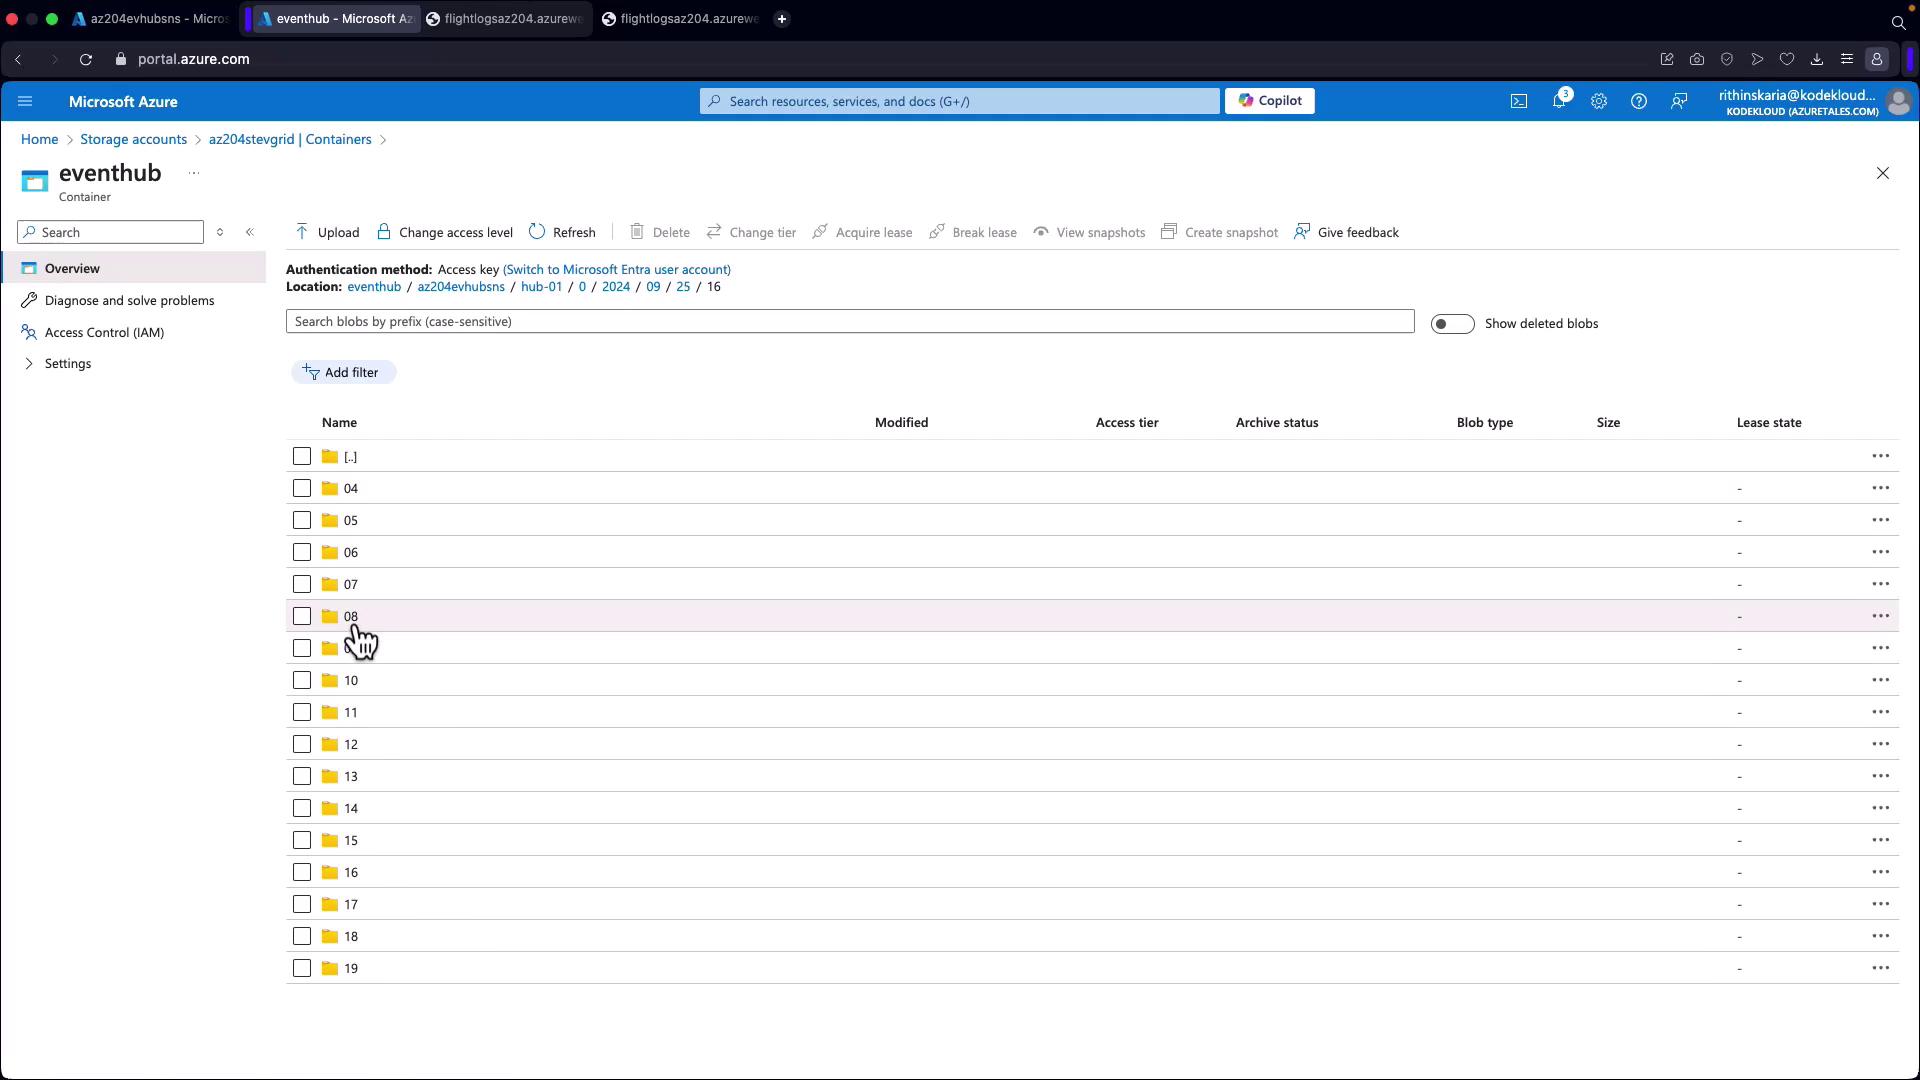
Task: Click Switch to Microsoft Entra user account
Action: click(616, 270)
